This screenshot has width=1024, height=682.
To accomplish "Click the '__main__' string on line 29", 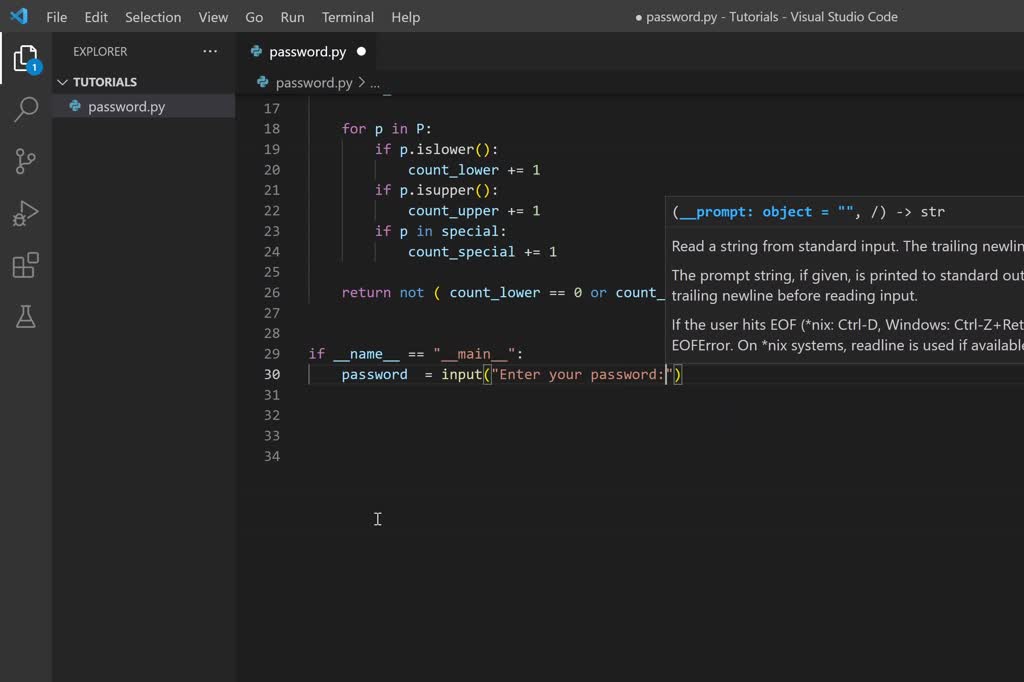I will [x=474, y=354].
